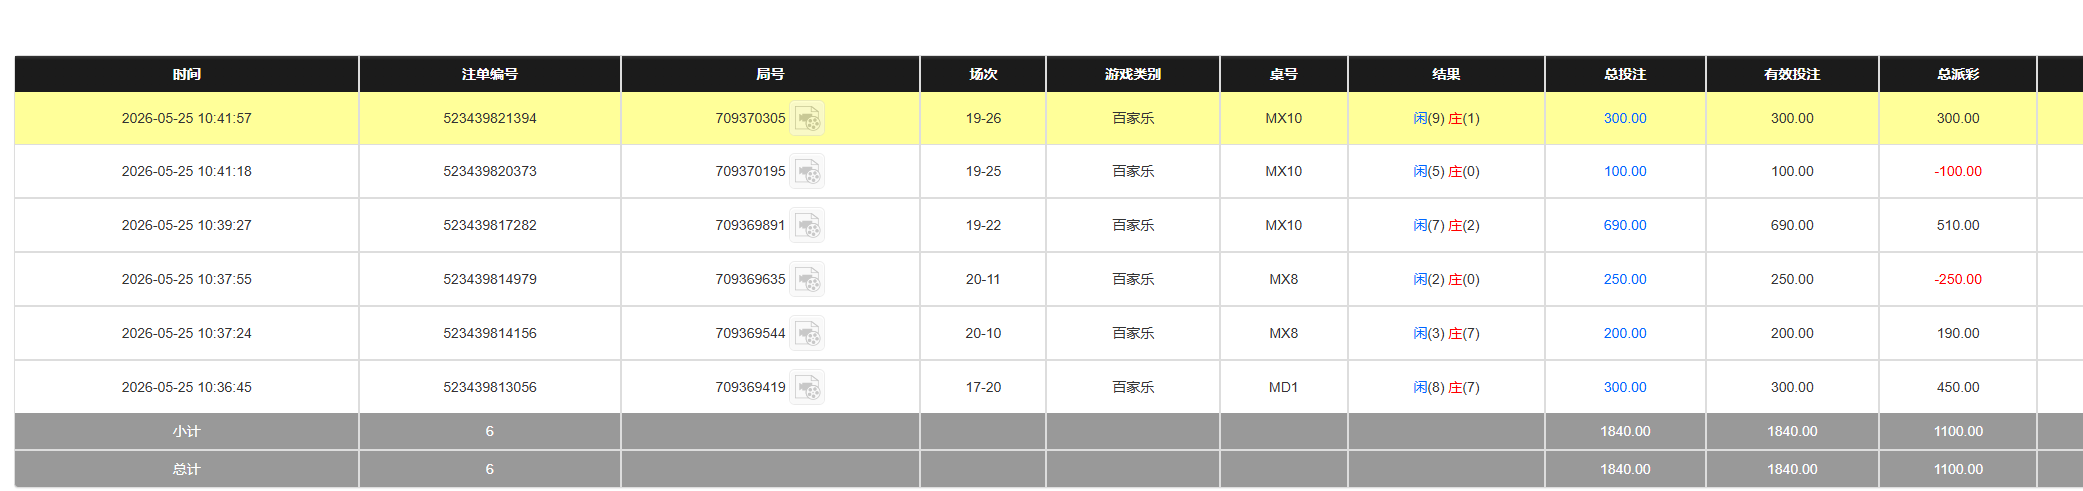
Task: Select the -250.00 payout cell
Action: point(1958,279)
